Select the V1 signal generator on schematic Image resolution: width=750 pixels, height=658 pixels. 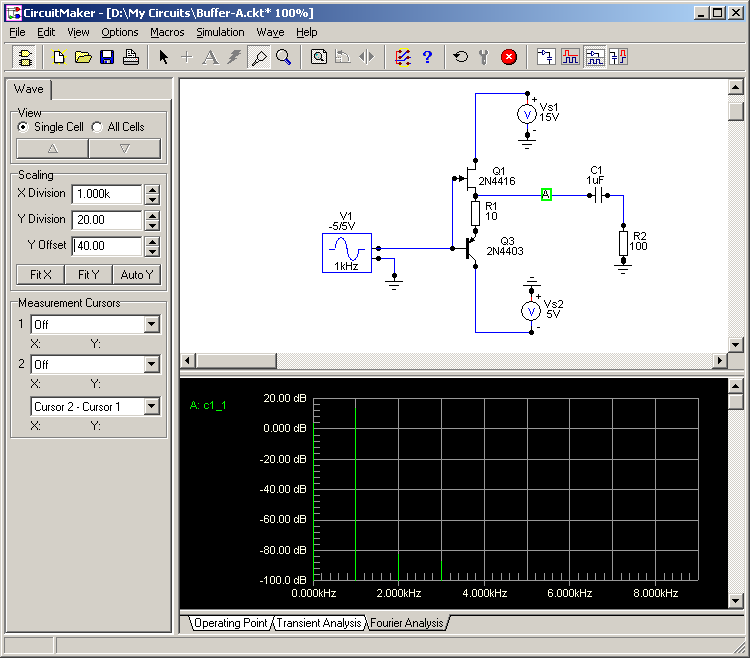click(347, 253)
